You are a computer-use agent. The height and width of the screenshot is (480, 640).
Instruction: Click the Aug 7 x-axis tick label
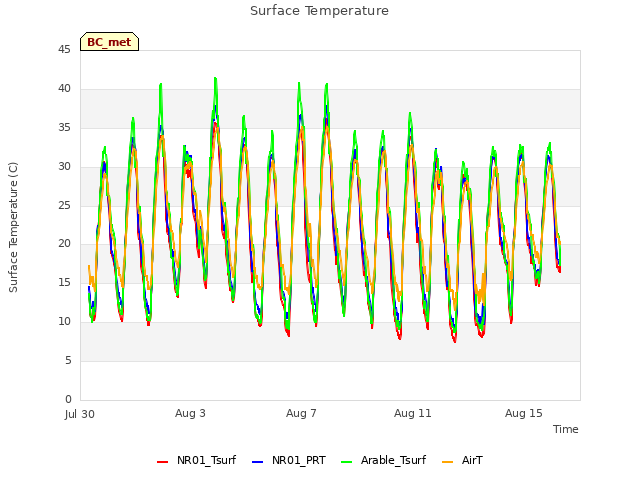click(301, 413)
